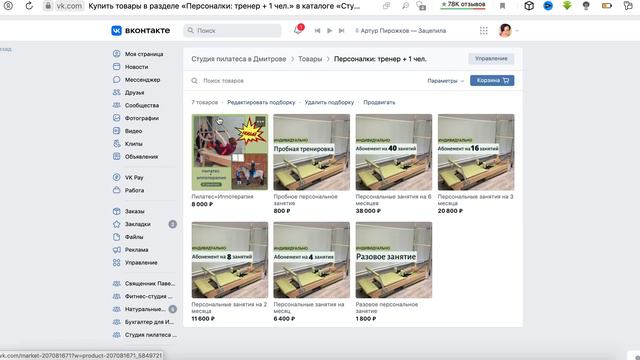This screenshot has height=360, width=640.
Task: Open Мессенджер in the sidebar
Action: (x=137, y=80)
